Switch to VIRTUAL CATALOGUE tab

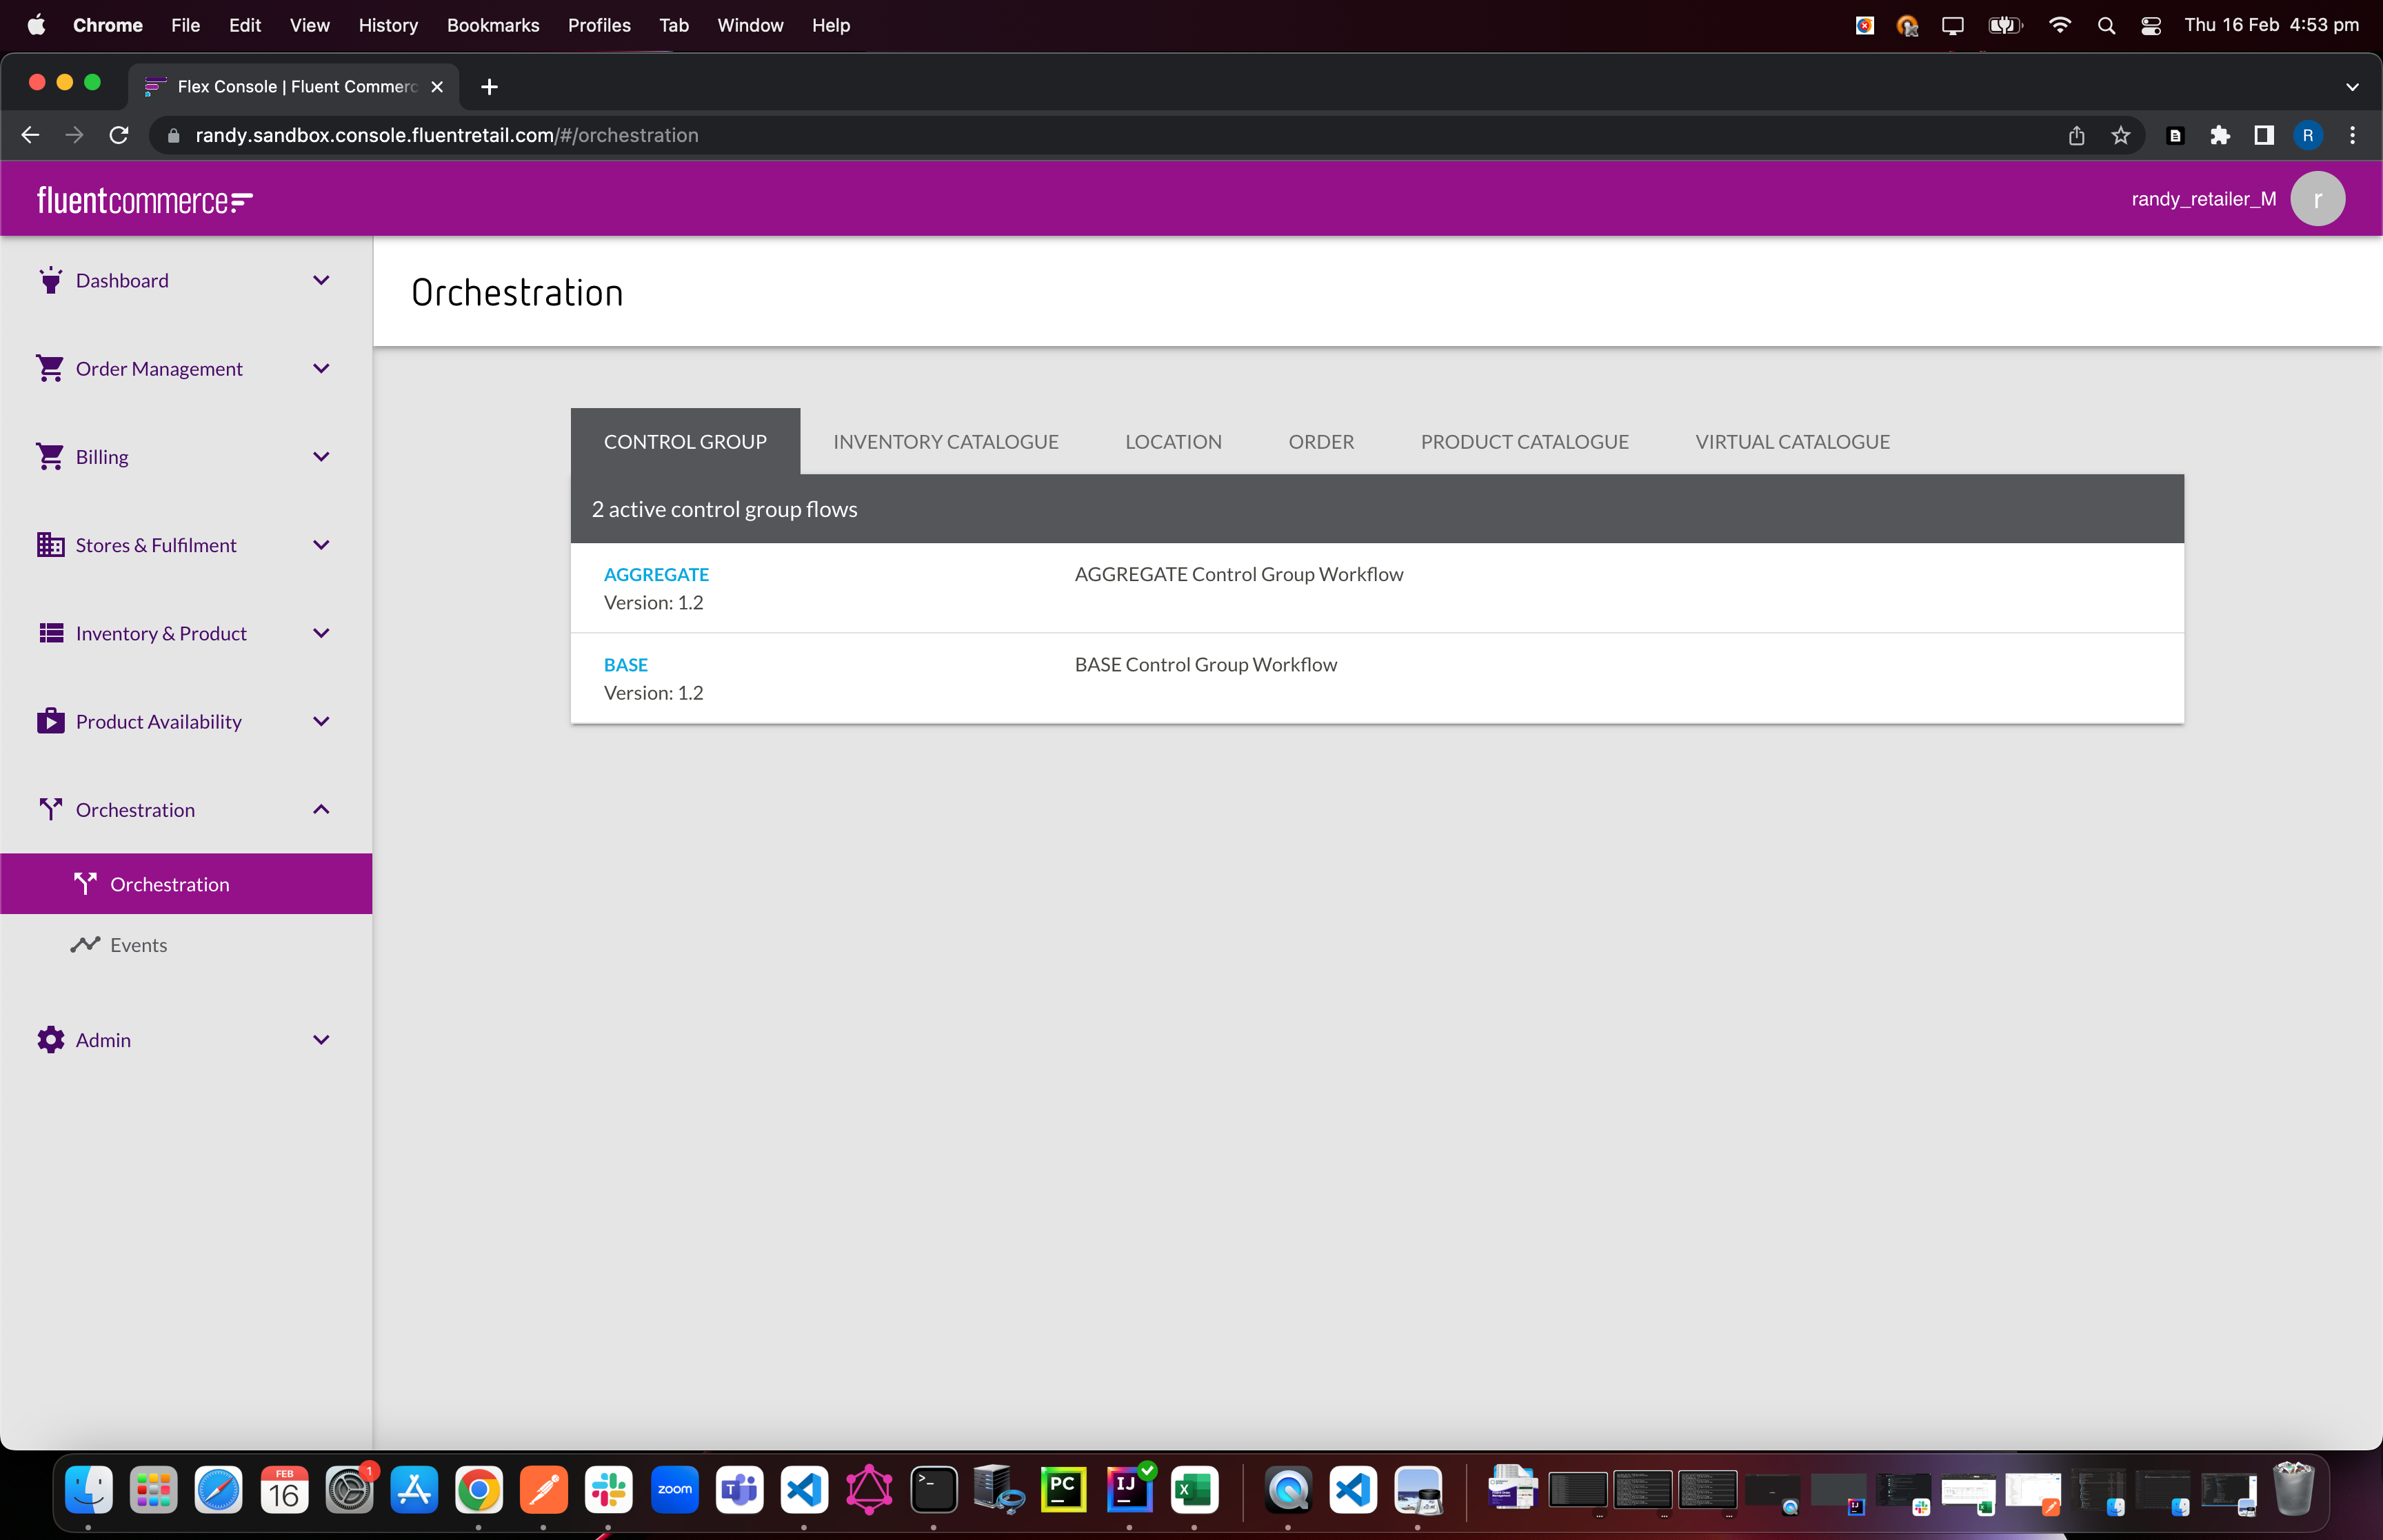point(1792,441)
